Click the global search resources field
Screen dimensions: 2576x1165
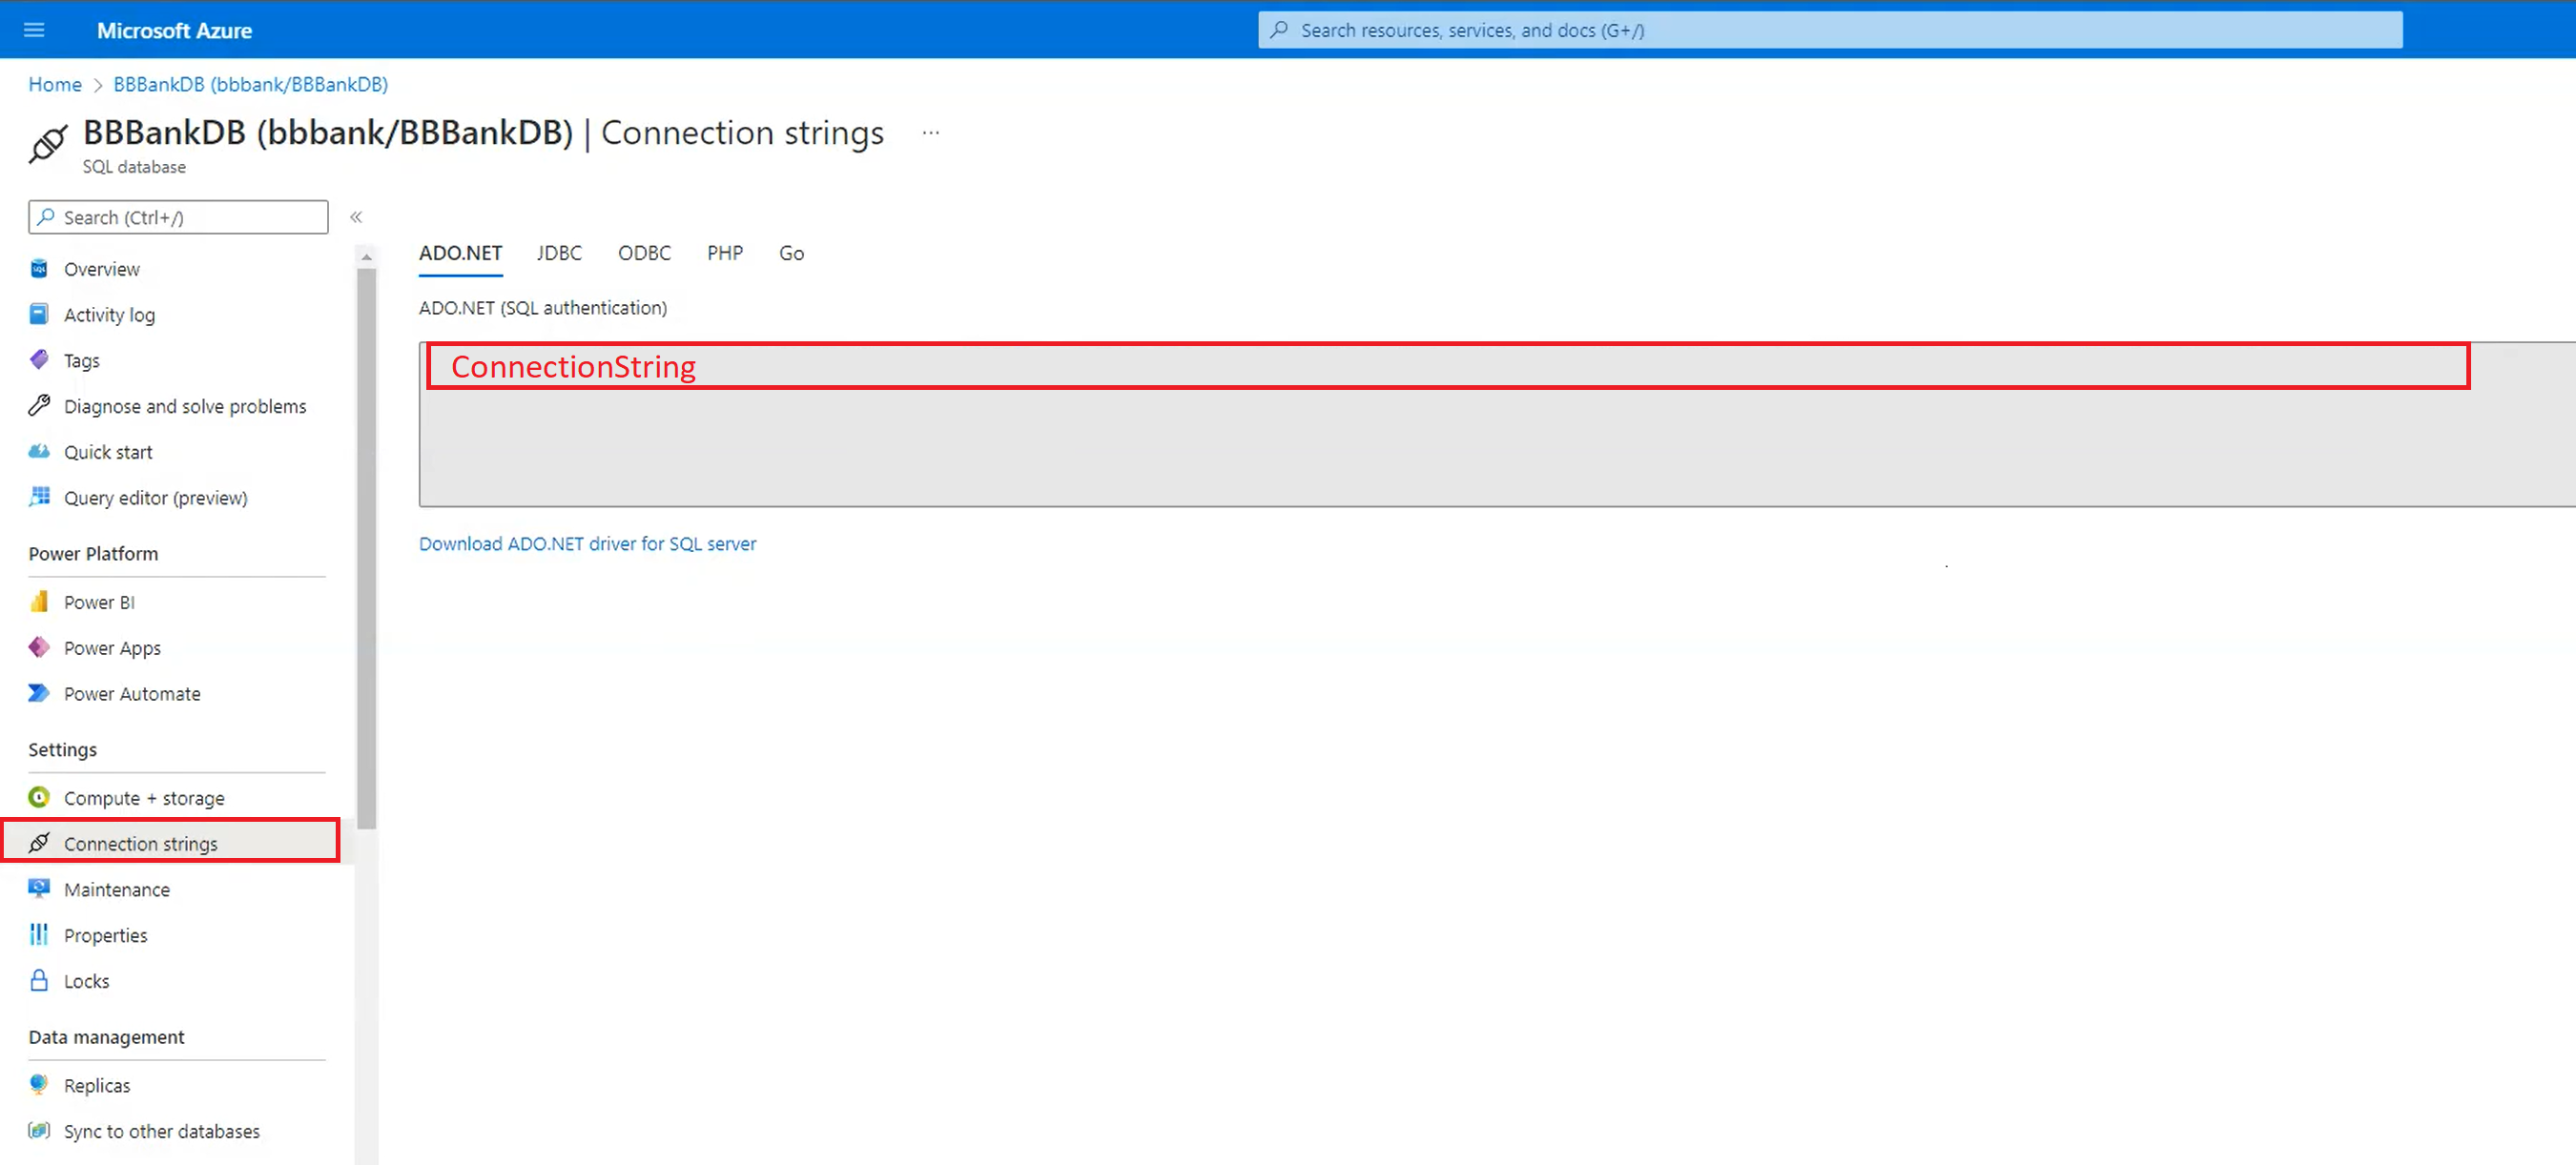click(1830, 30)
